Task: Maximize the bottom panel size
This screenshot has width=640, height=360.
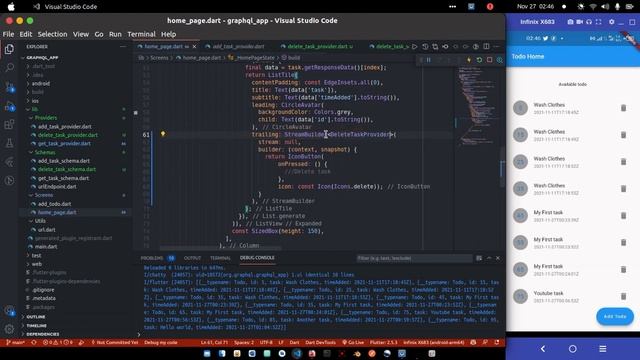Action: (489, 258)
